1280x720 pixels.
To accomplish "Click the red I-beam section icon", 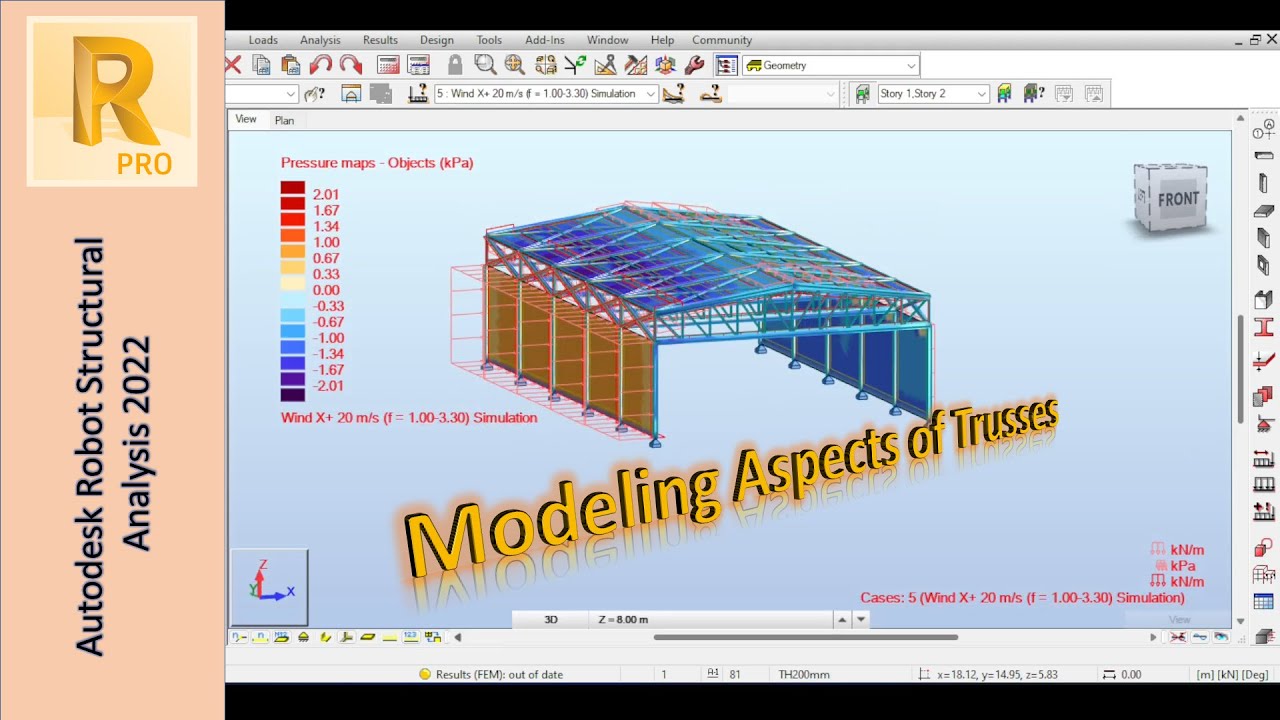I will (1264, 327).
